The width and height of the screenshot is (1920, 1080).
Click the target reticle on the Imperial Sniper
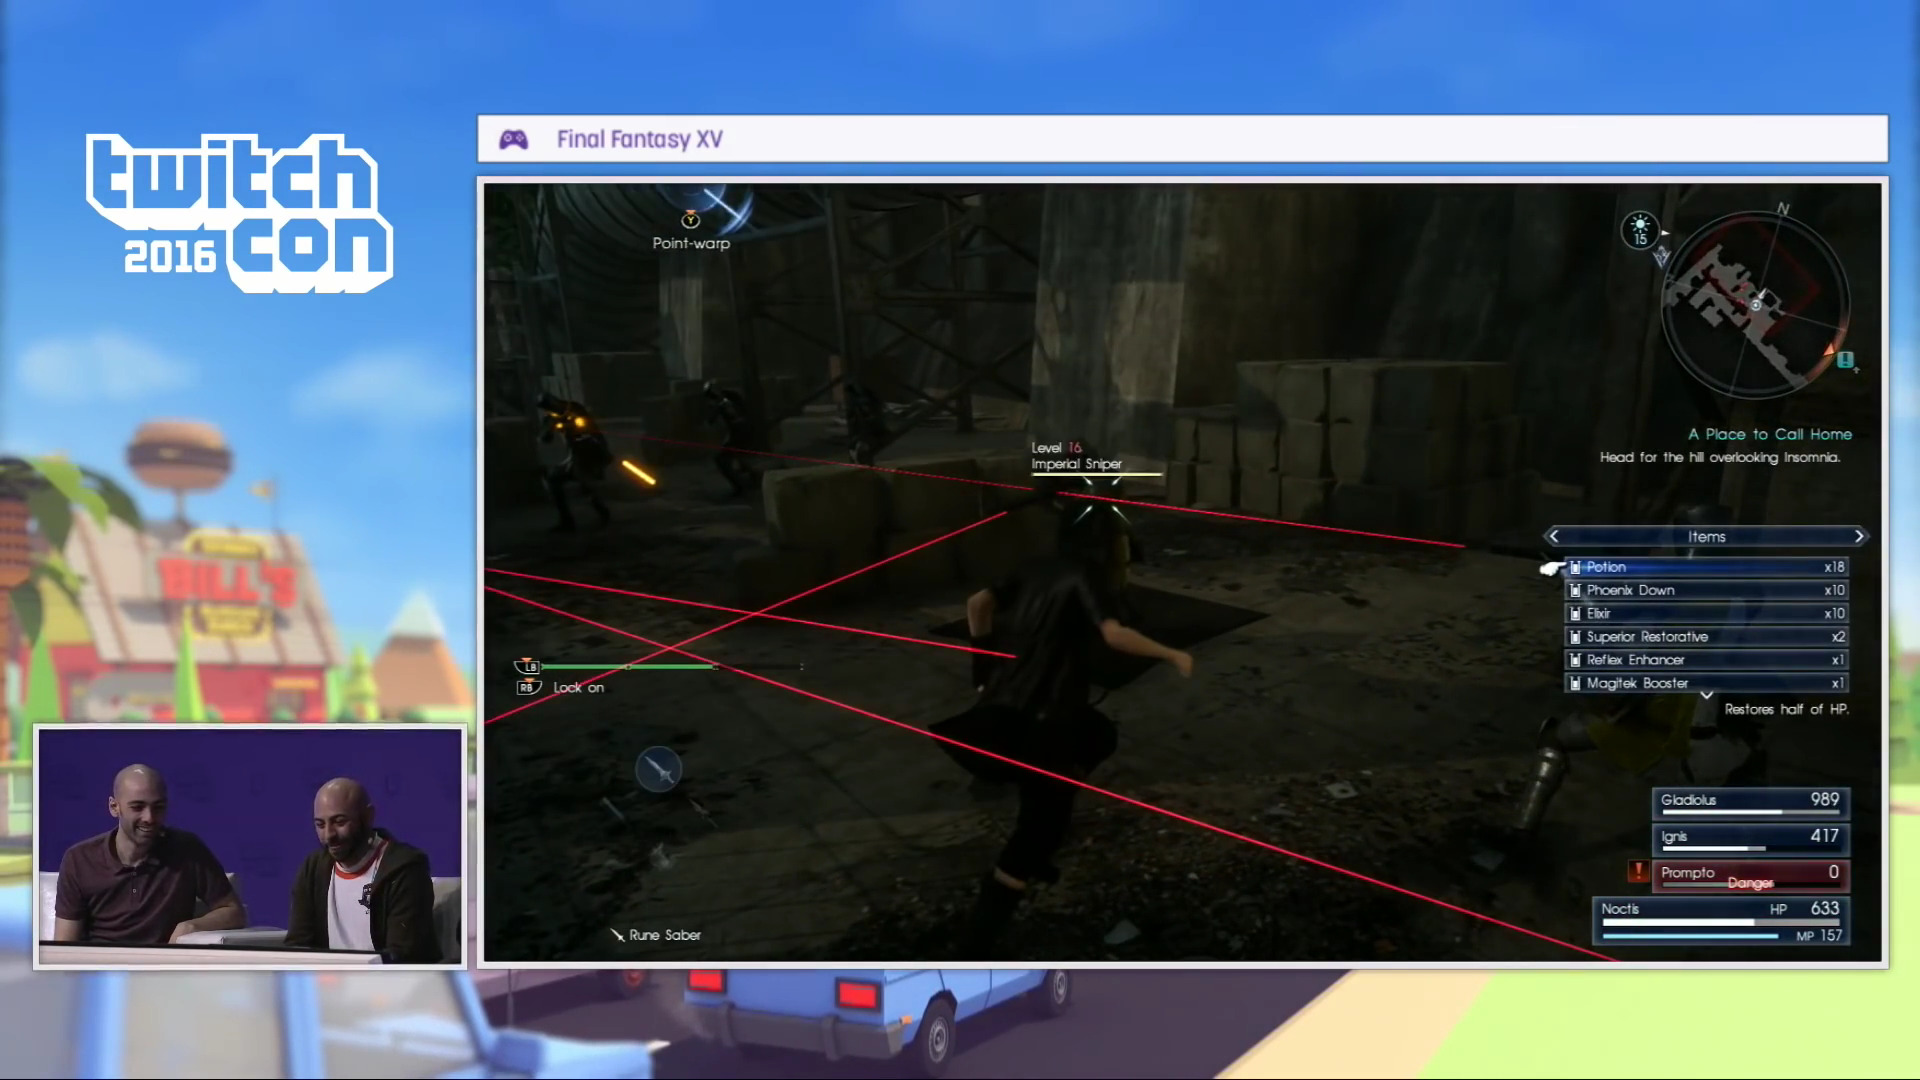pos(1102,501)
